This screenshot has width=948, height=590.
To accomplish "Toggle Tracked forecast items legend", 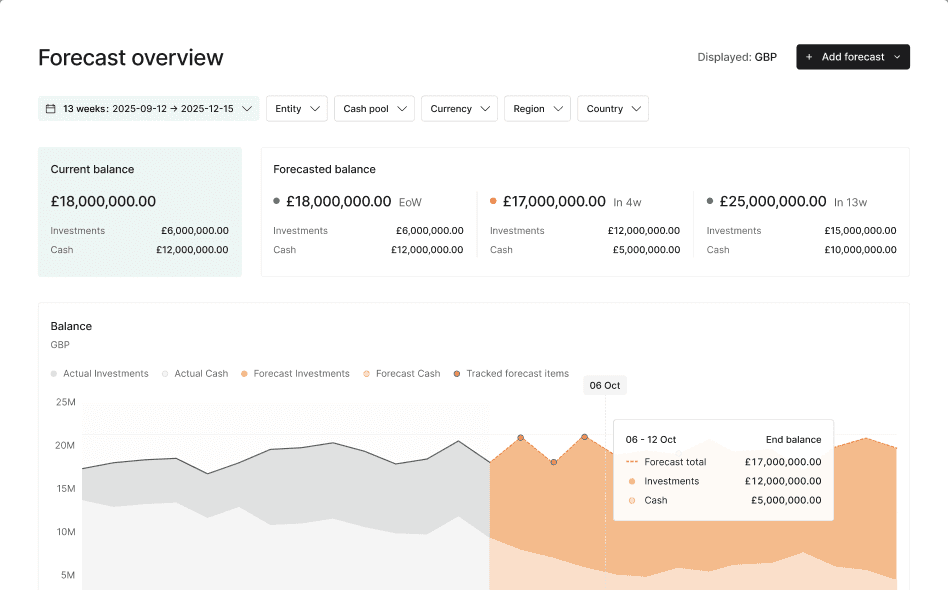I will pos(511,374).
